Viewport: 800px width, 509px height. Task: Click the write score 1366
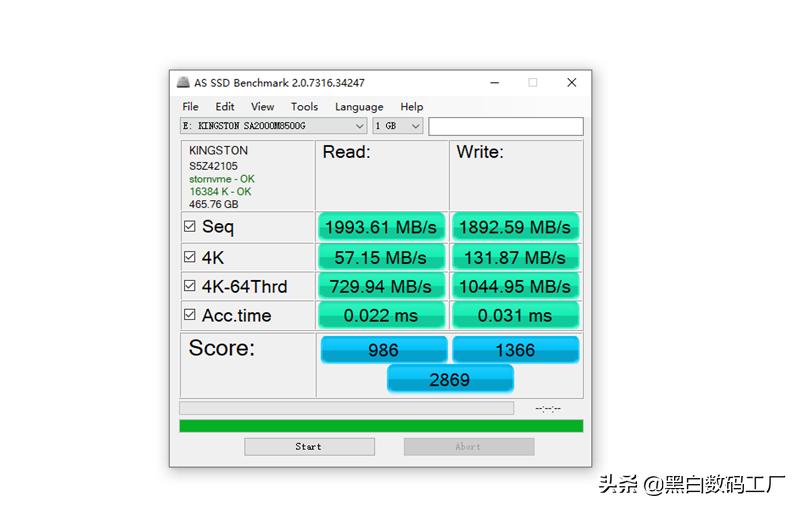pos(515,350)
